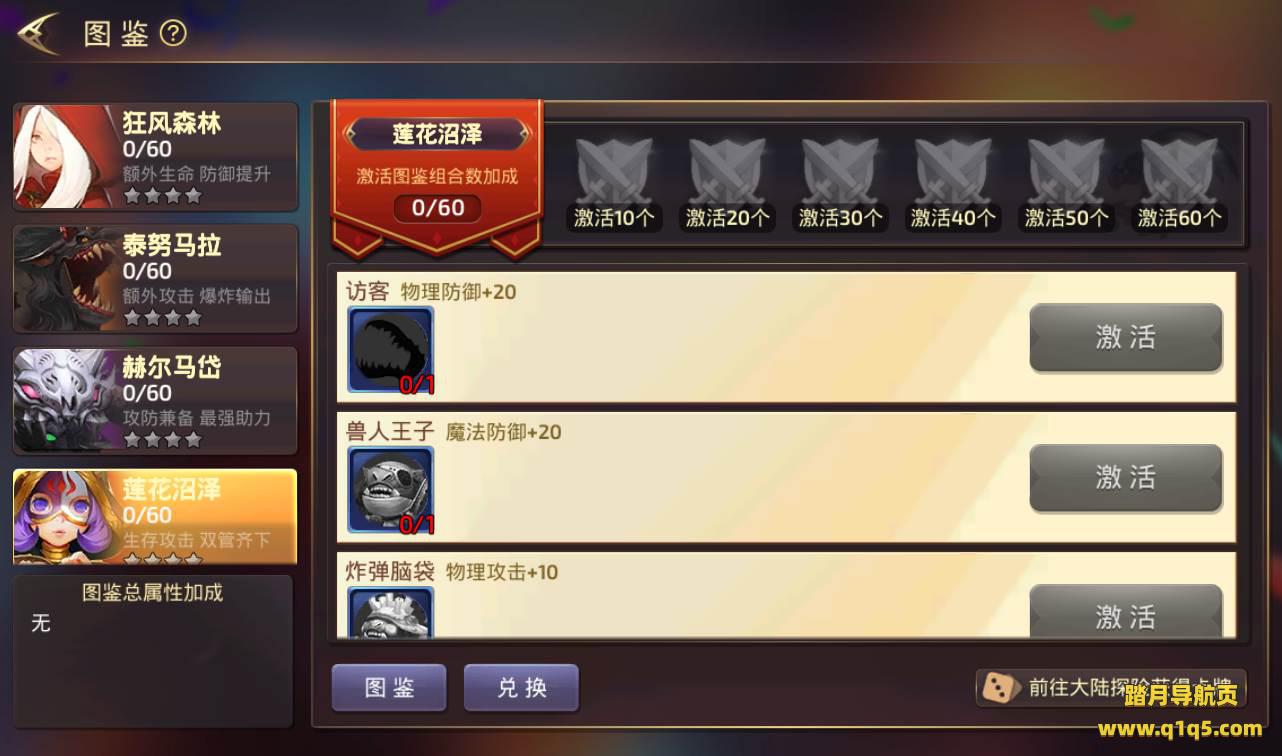Click the 炸弹脑袋 card portrait
Viewport: 1282px width, 756px height.
[391, 612]
